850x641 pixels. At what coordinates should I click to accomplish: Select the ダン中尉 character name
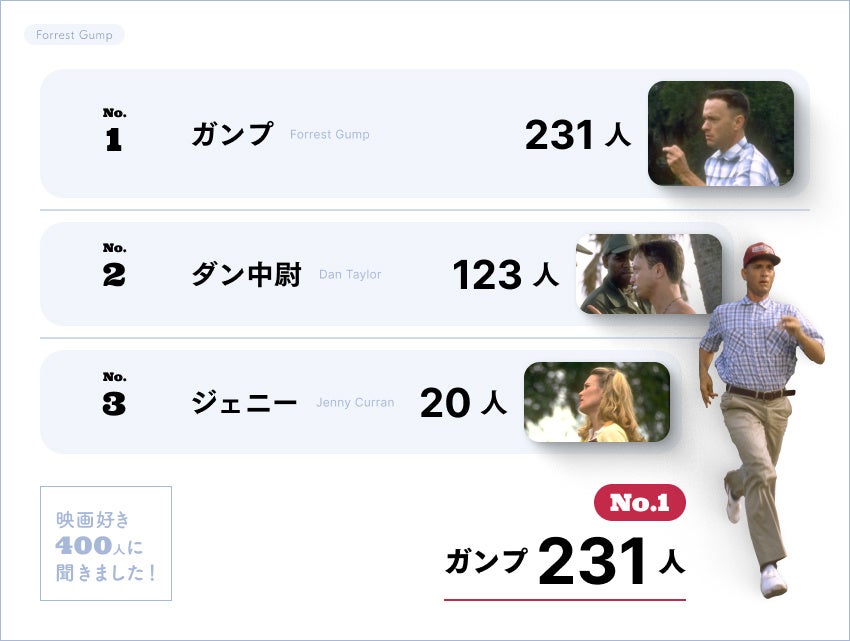click(x=246, y=274)
